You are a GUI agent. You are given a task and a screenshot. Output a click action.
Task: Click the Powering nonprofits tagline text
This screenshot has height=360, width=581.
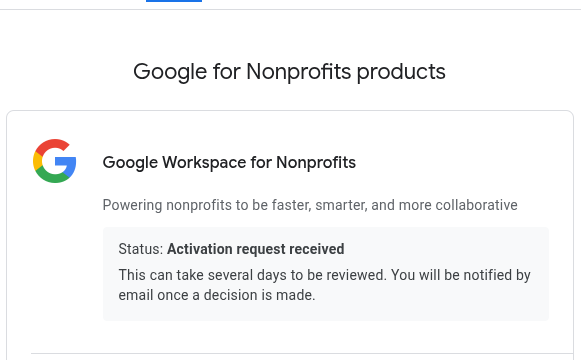(310, 205)
